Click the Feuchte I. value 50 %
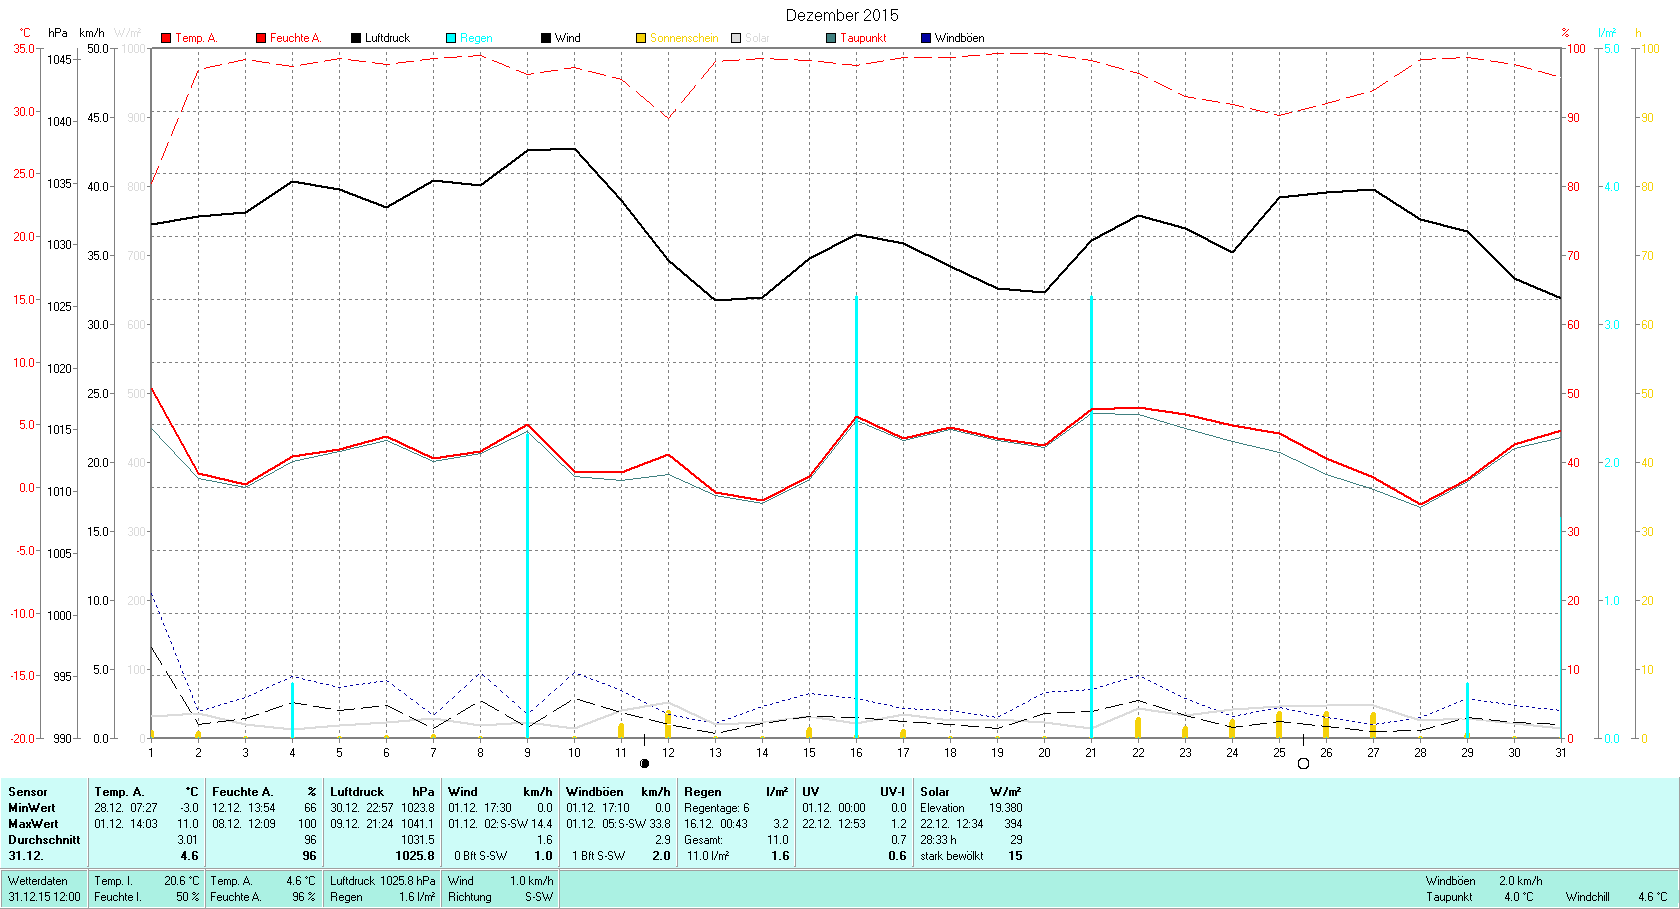This screenshot has width=1680, height=909. click(188, 897)
